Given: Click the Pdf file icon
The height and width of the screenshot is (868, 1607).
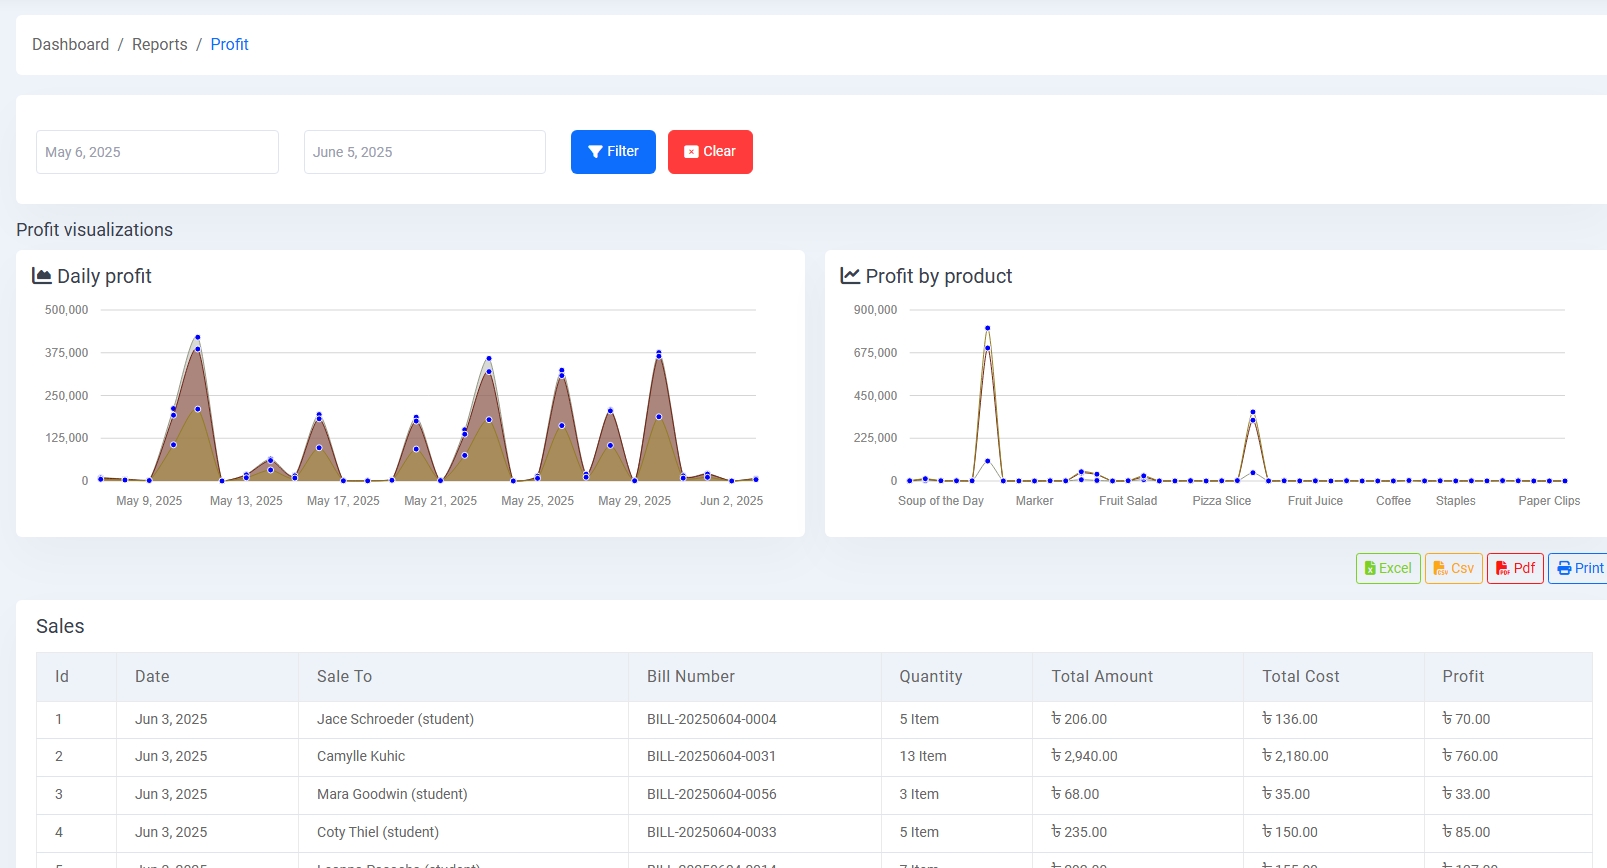Looking at the screenshot, I should click(x=1502, y=568).
